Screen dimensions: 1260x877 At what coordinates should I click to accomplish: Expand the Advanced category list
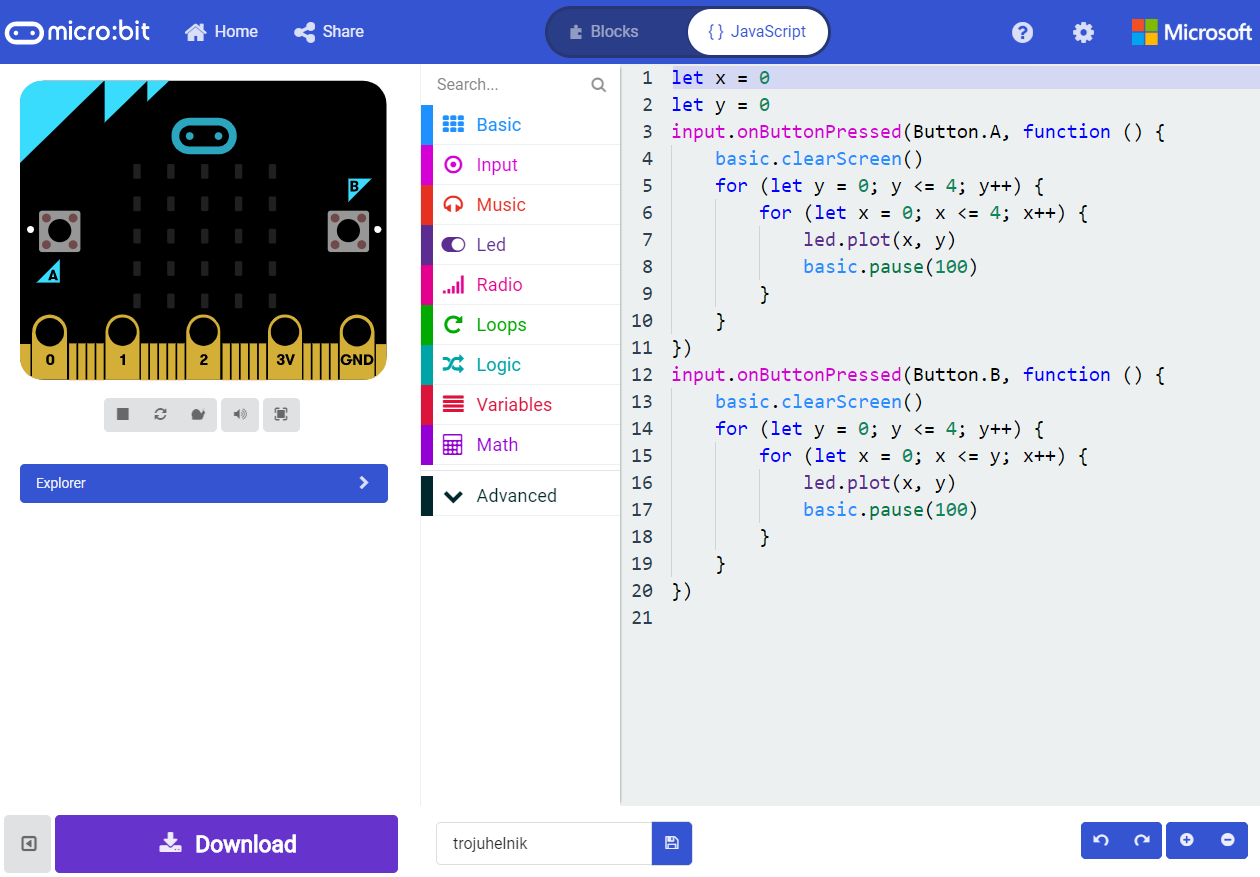tap(517, 495)
